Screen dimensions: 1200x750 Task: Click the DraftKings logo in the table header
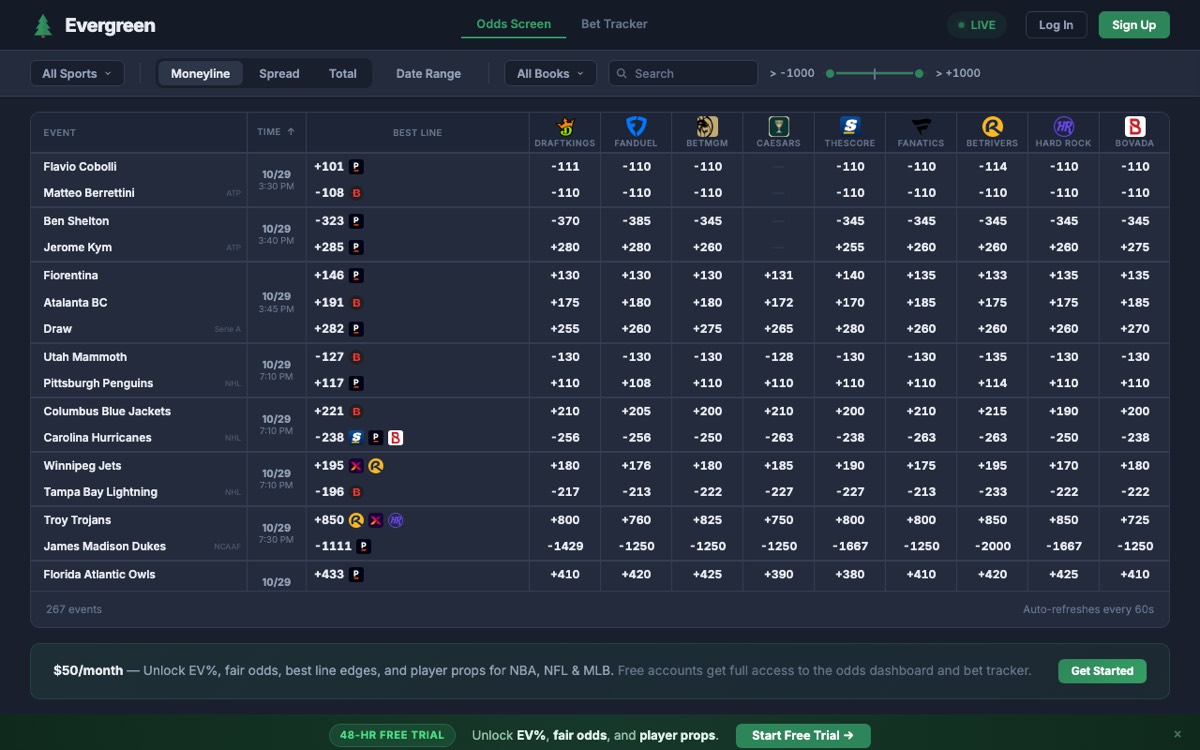[565, 127]
